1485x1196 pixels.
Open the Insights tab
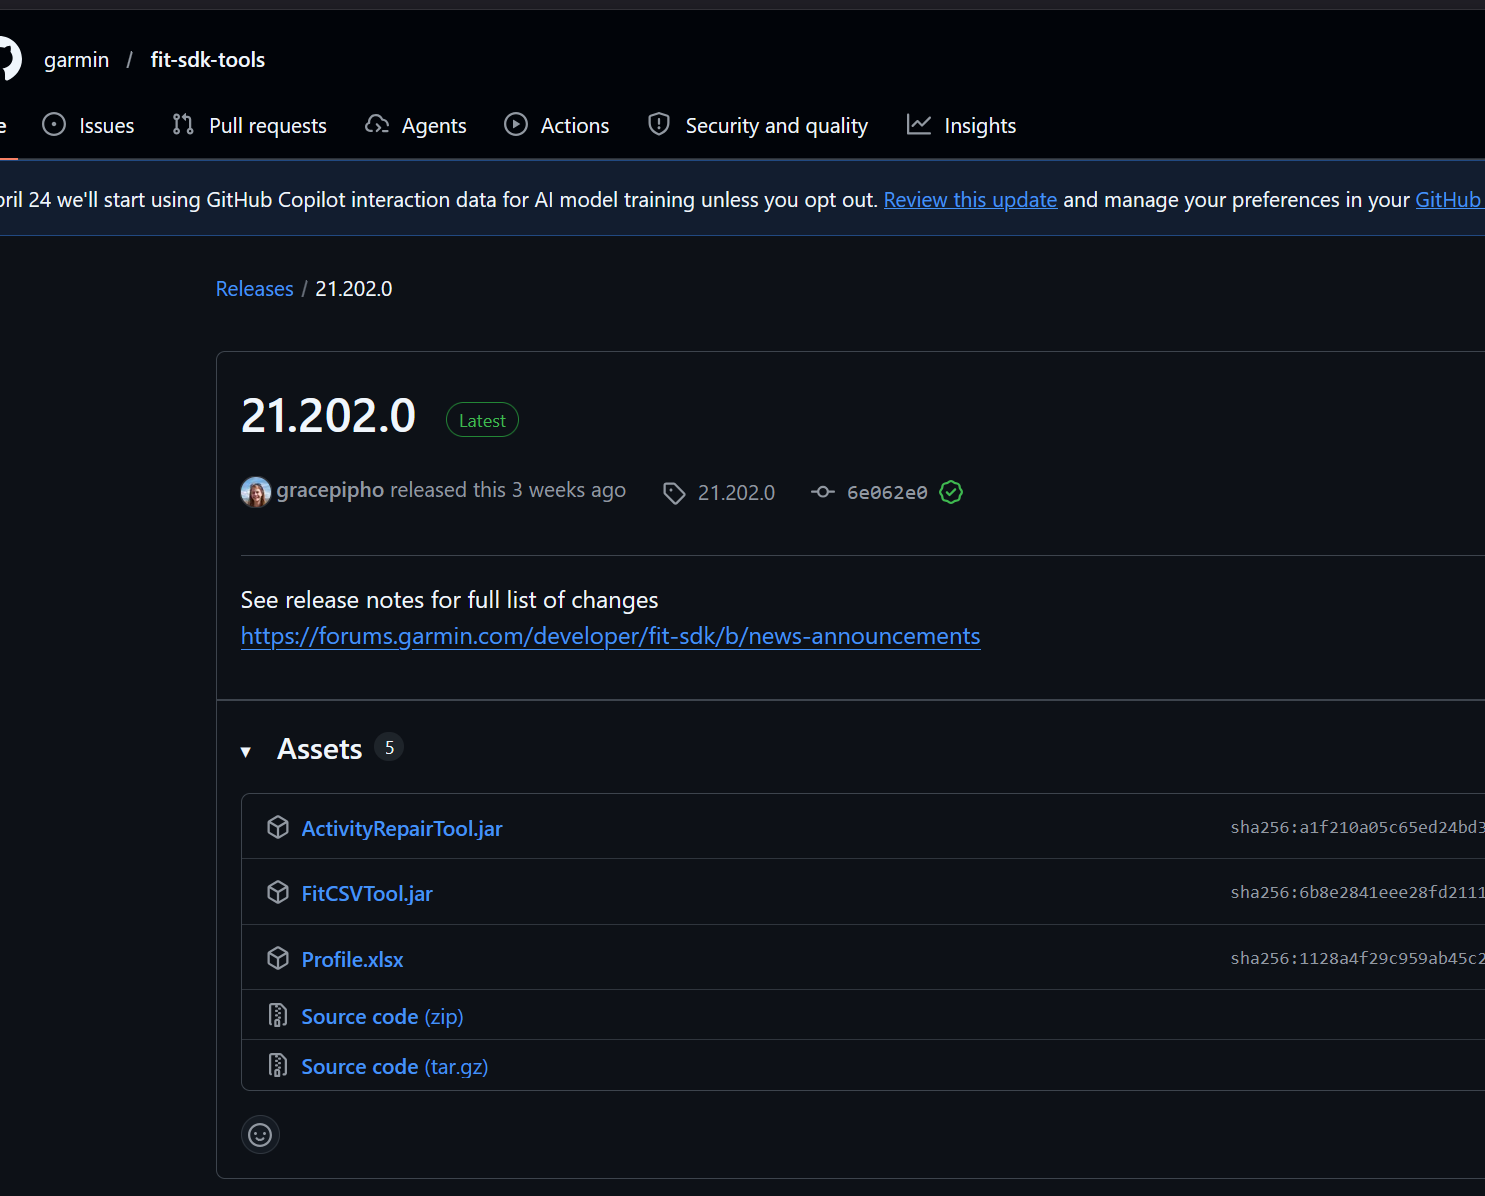[962, 125]
